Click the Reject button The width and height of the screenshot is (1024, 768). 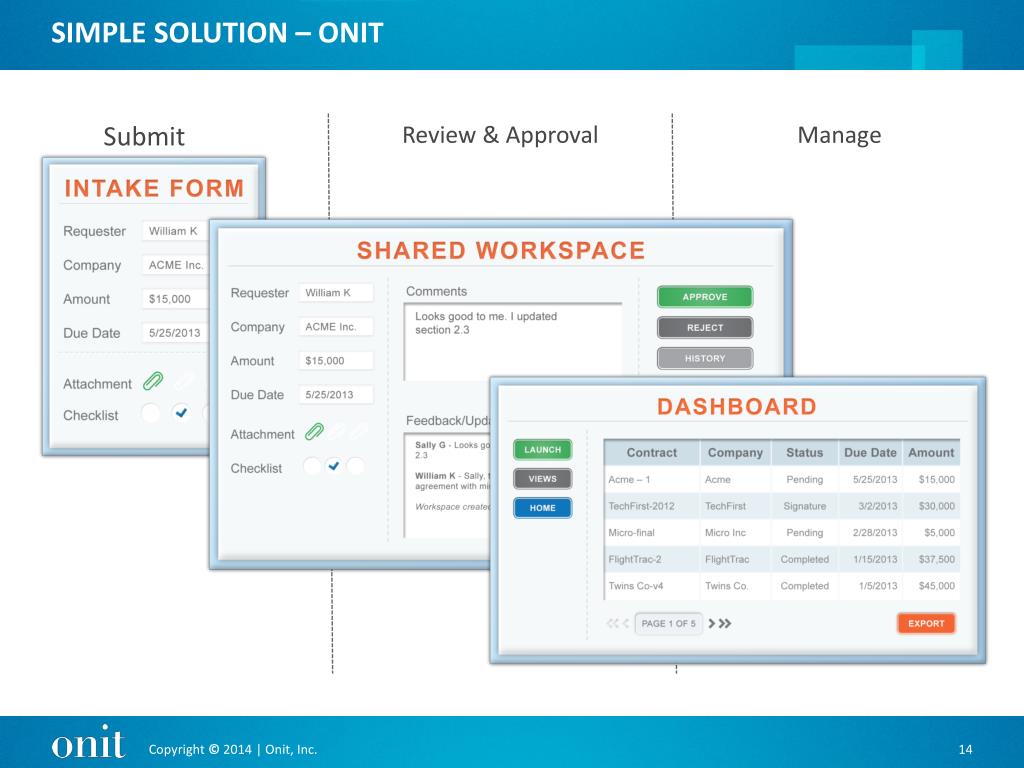coord(705,327)
